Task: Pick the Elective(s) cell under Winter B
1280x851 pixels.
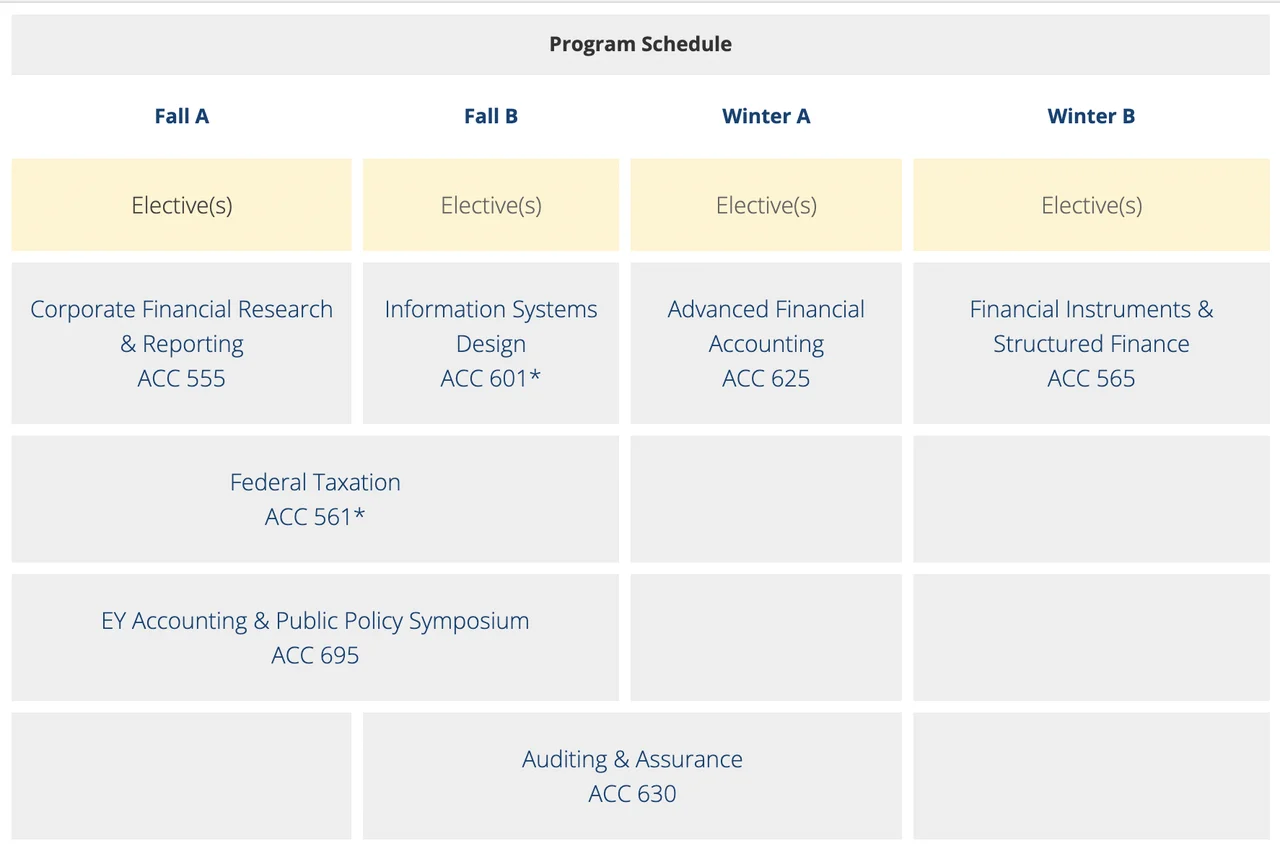Action: click(1091, 205)
